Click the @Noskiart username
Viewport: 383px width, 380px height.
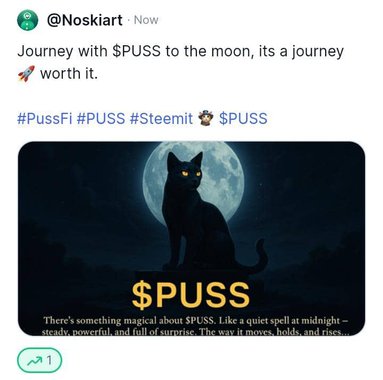[84, 20]
